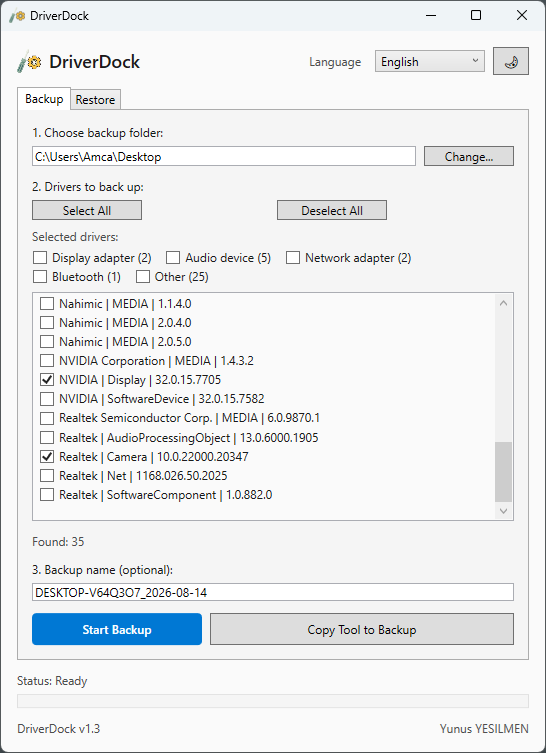Check the Display adapter (2) category box
Viewport: 546px width, 753px height.
coord(40,258)
